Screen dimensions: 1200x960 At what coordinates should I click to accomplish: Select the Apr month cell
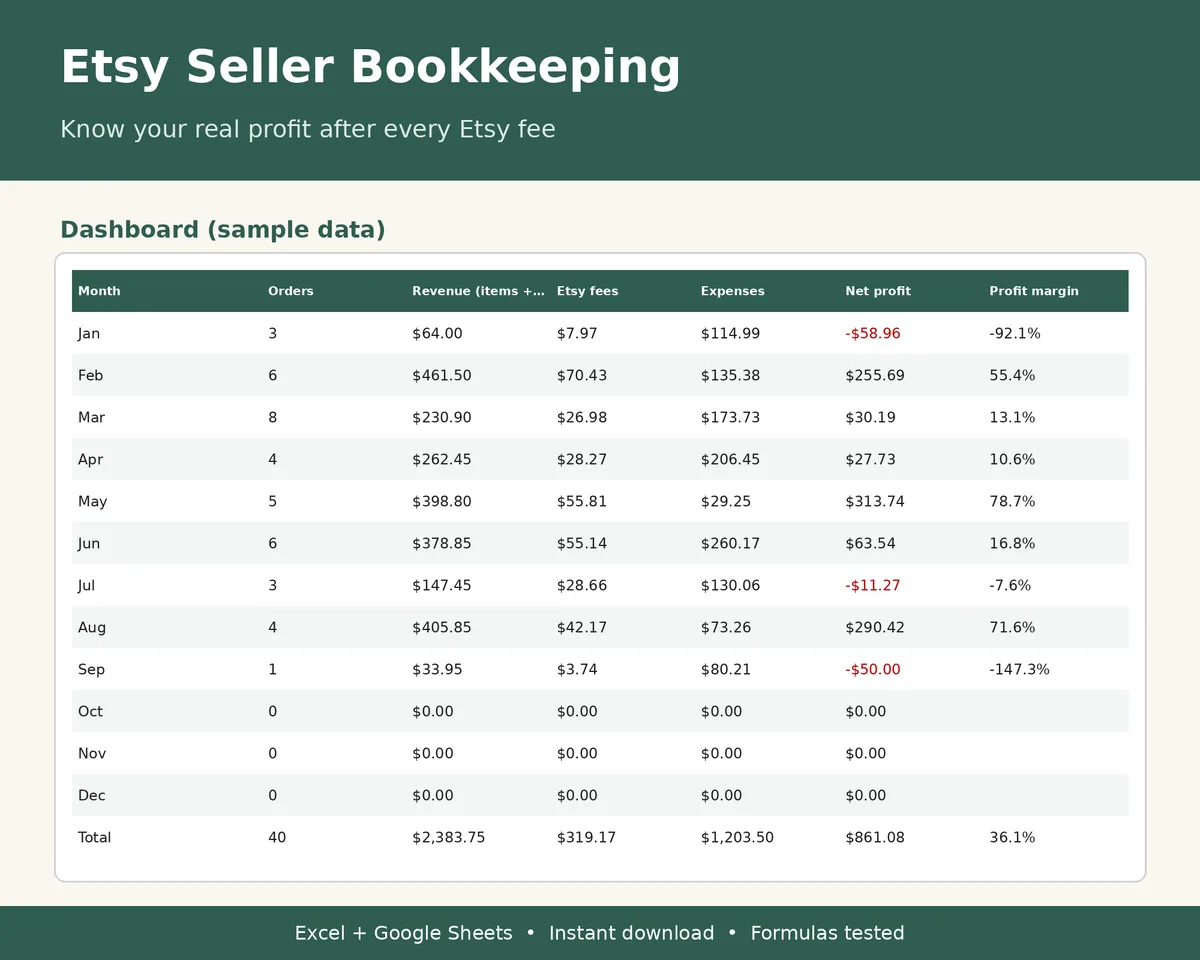coord(90,460)
